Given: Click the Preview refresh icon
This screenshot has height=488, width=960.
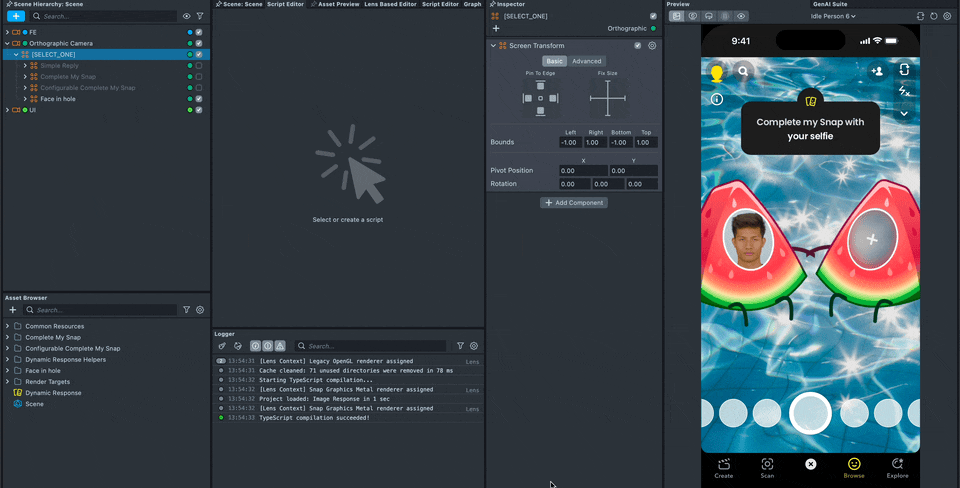Looking at the screenshot, I should 934,16.
